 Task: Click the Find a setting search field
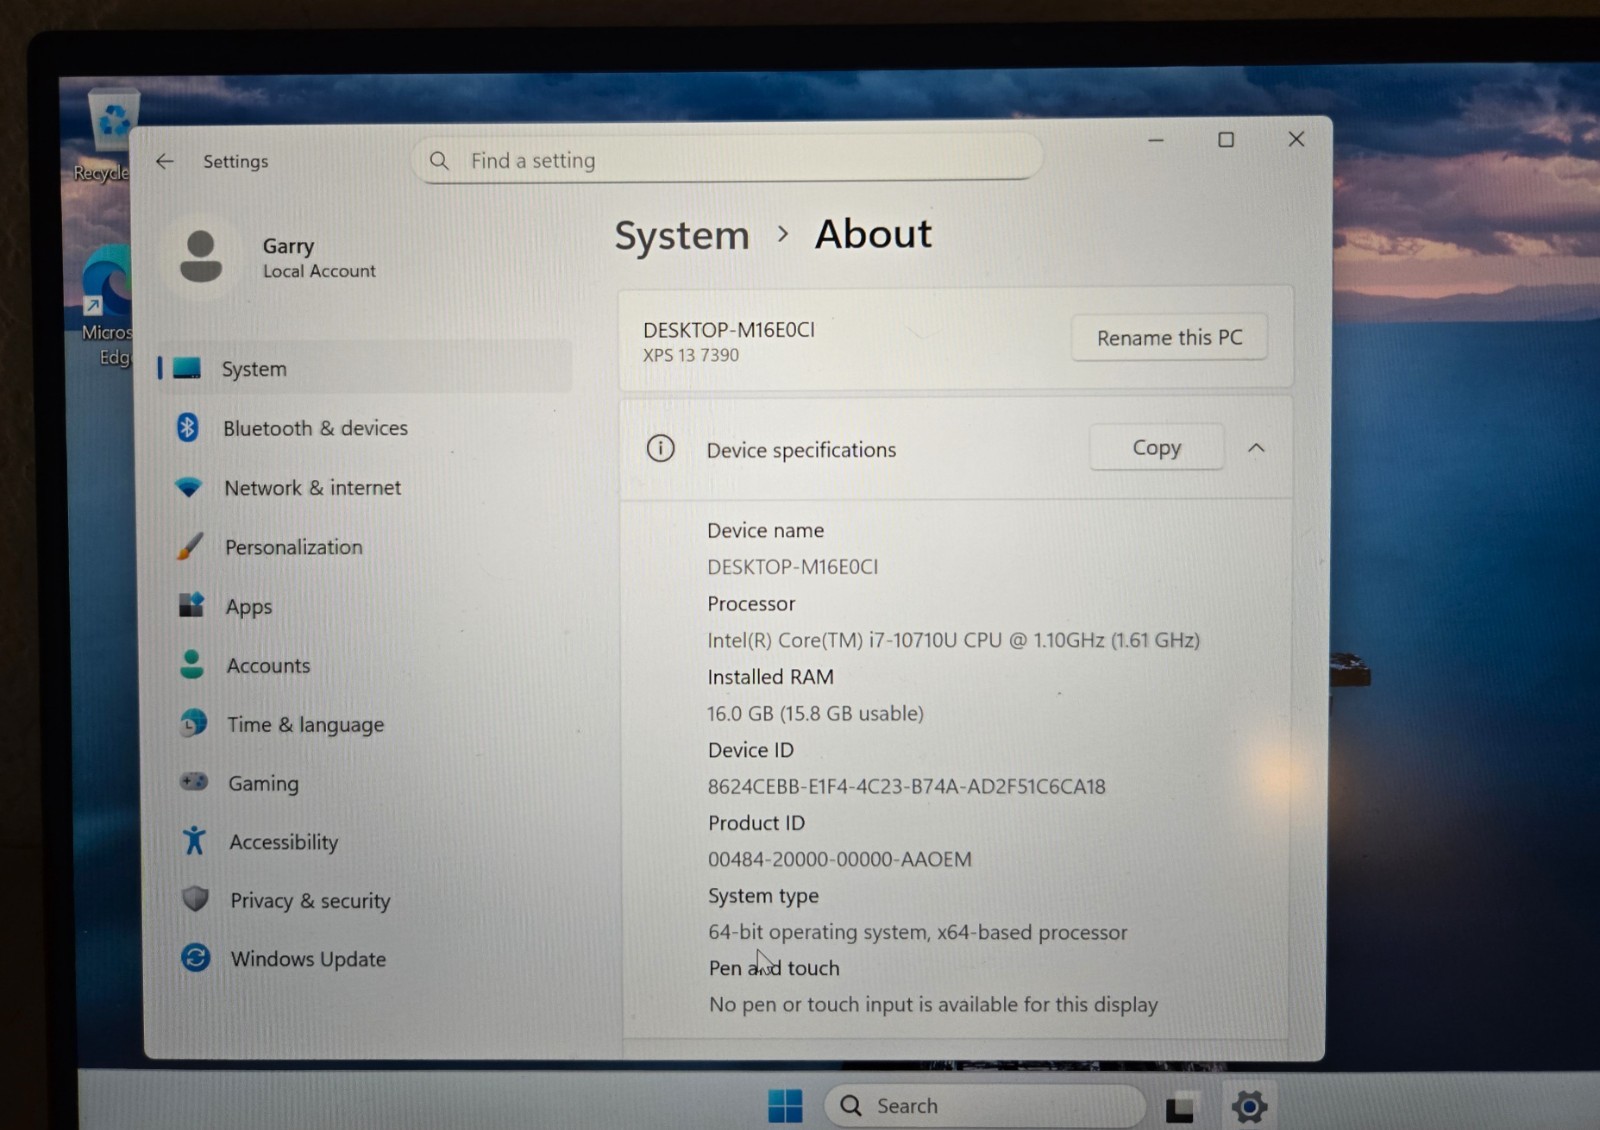(x=727, y=160)
